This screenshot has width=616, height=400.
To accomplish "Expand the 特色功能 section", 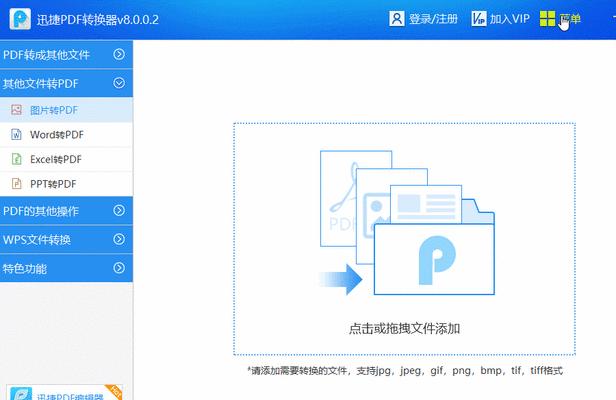I will [x=66, y=268].
